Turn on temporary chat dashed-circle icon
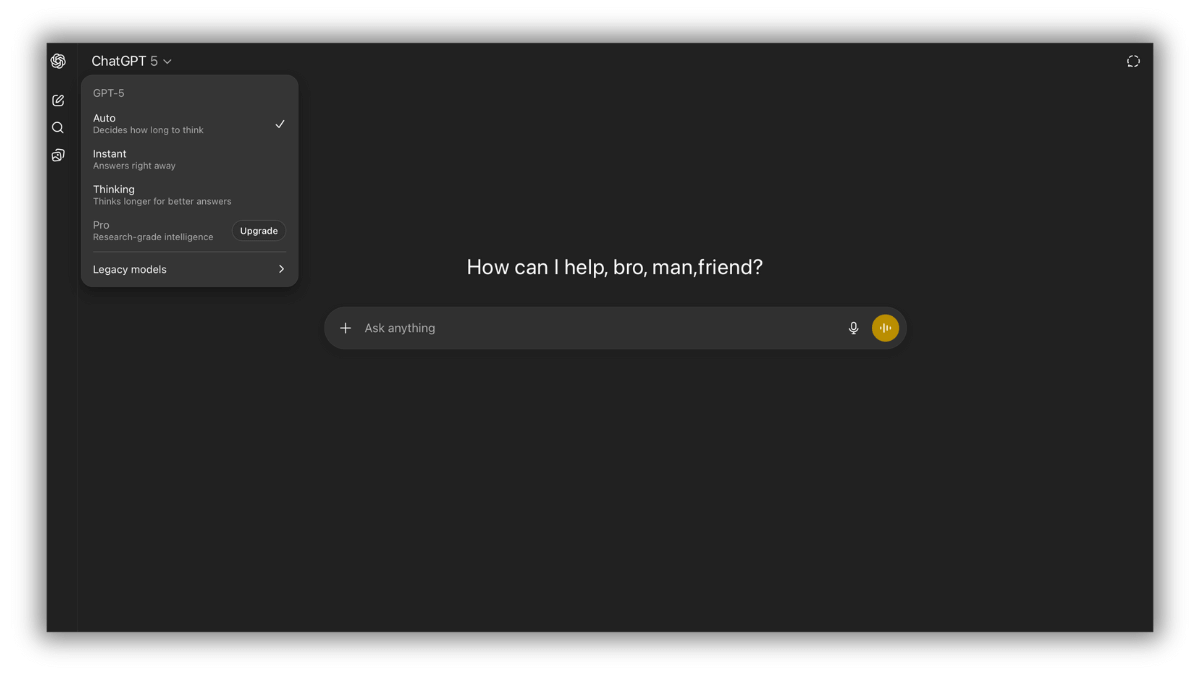The image size is (1200, 675). tap(1133, 61)
